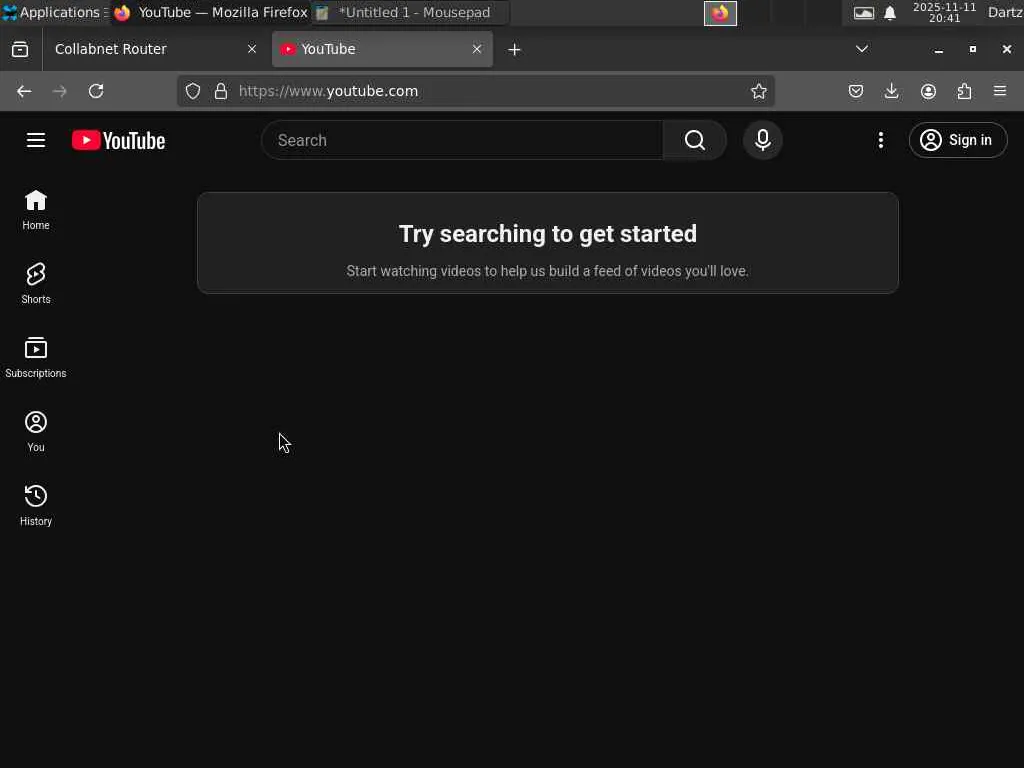Go to Home in the sidebar
Image resolution: width=1024 pixels, height=768 pixels.
(x=36, y=210)
